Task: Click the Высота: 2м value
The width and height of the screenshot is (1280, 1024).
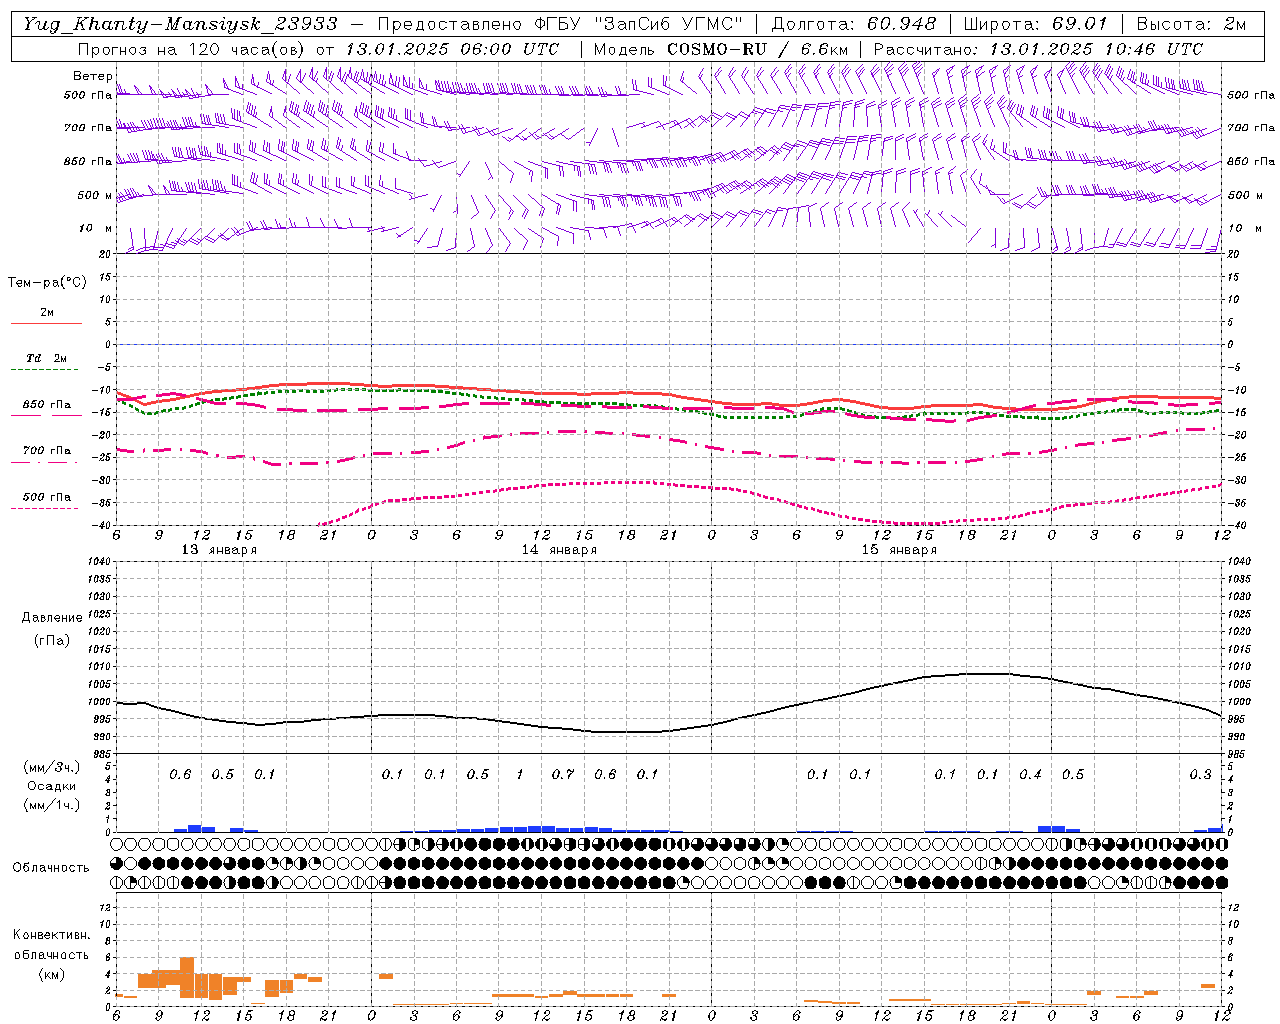Action: click(1190, 24)
